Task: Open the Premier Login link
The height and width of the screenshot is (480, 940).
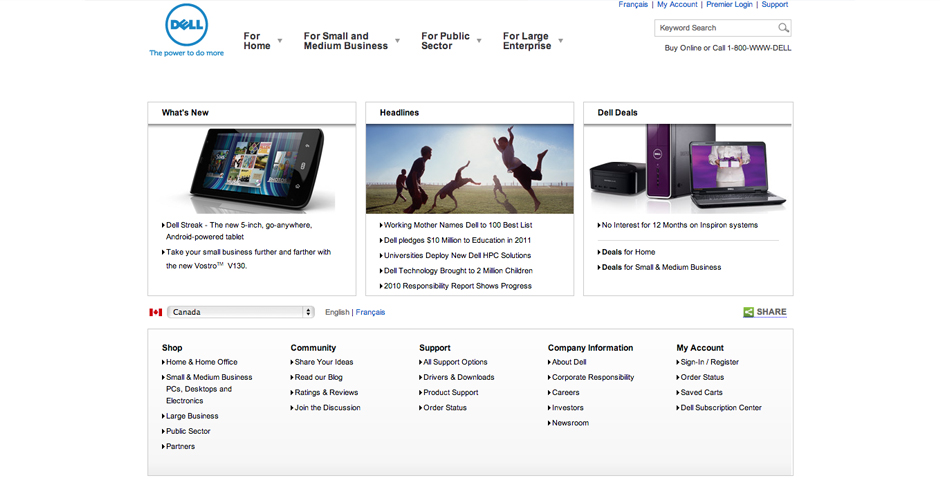Action: click(x=729, y=4)
